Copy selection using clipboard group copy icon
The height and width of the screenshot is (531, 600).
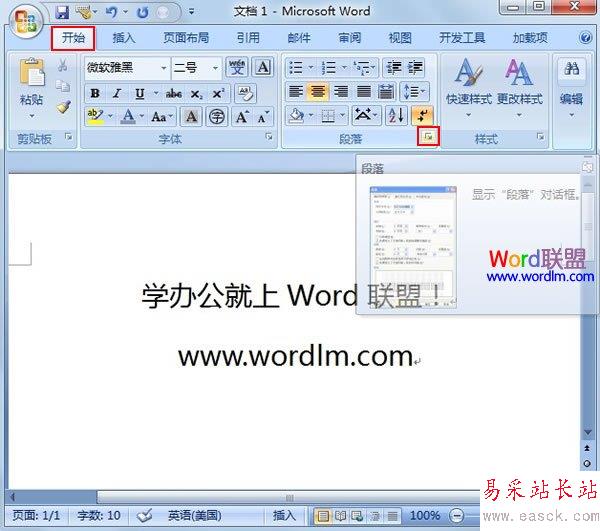tap(62, 86)
